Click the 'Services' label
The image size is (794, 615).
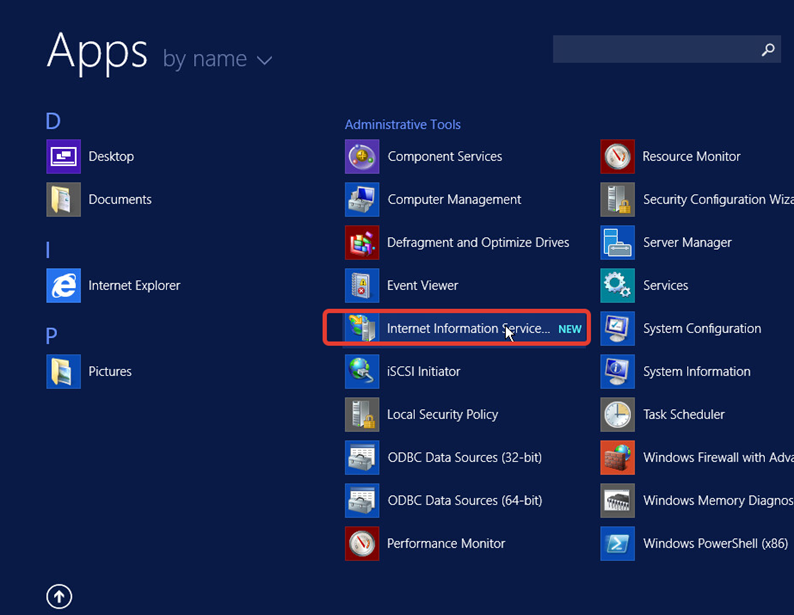(x=665, y=285)
